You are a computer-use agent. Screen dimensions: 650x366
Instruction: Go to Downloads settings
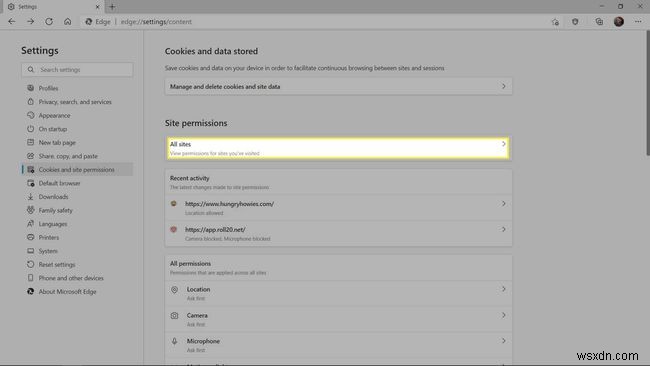53,197
